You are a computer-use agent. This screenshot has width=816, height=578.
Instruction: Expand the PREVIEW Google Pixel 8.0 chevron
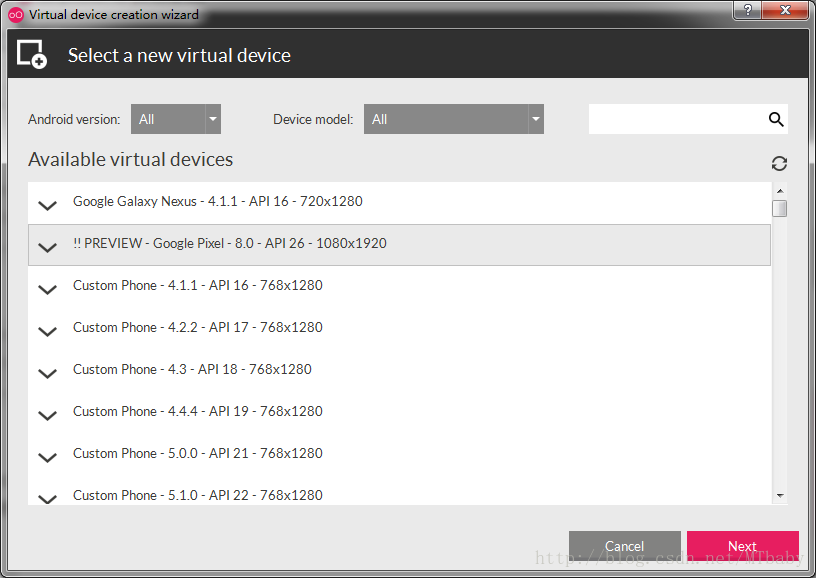[47, 248]
